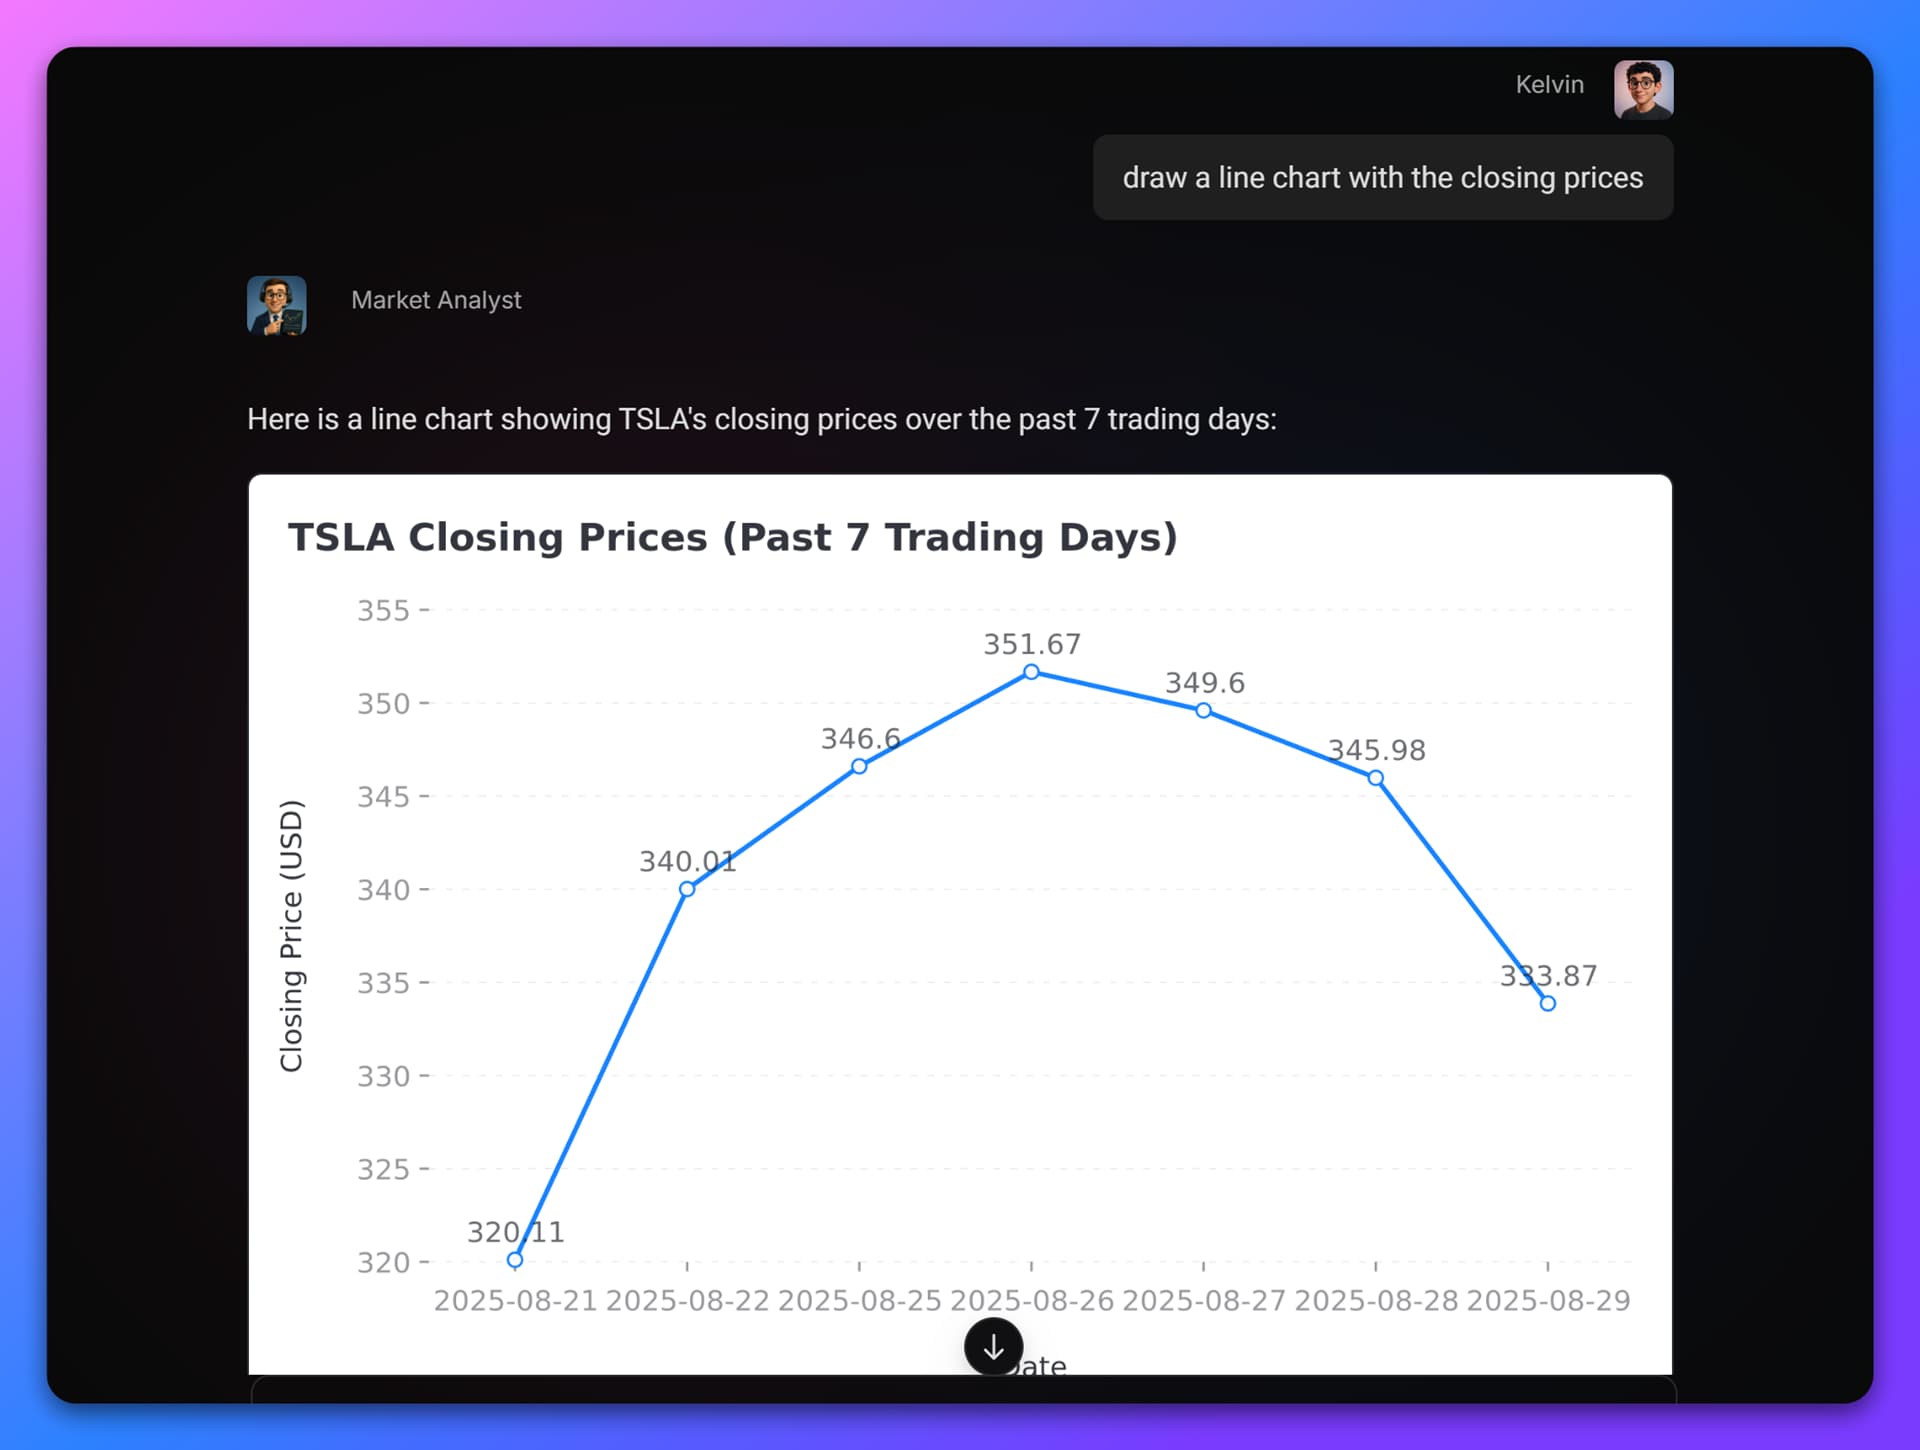1920x1450 pixels.
Task: Click the user message about closing prices
Action: pos(1383,178)
